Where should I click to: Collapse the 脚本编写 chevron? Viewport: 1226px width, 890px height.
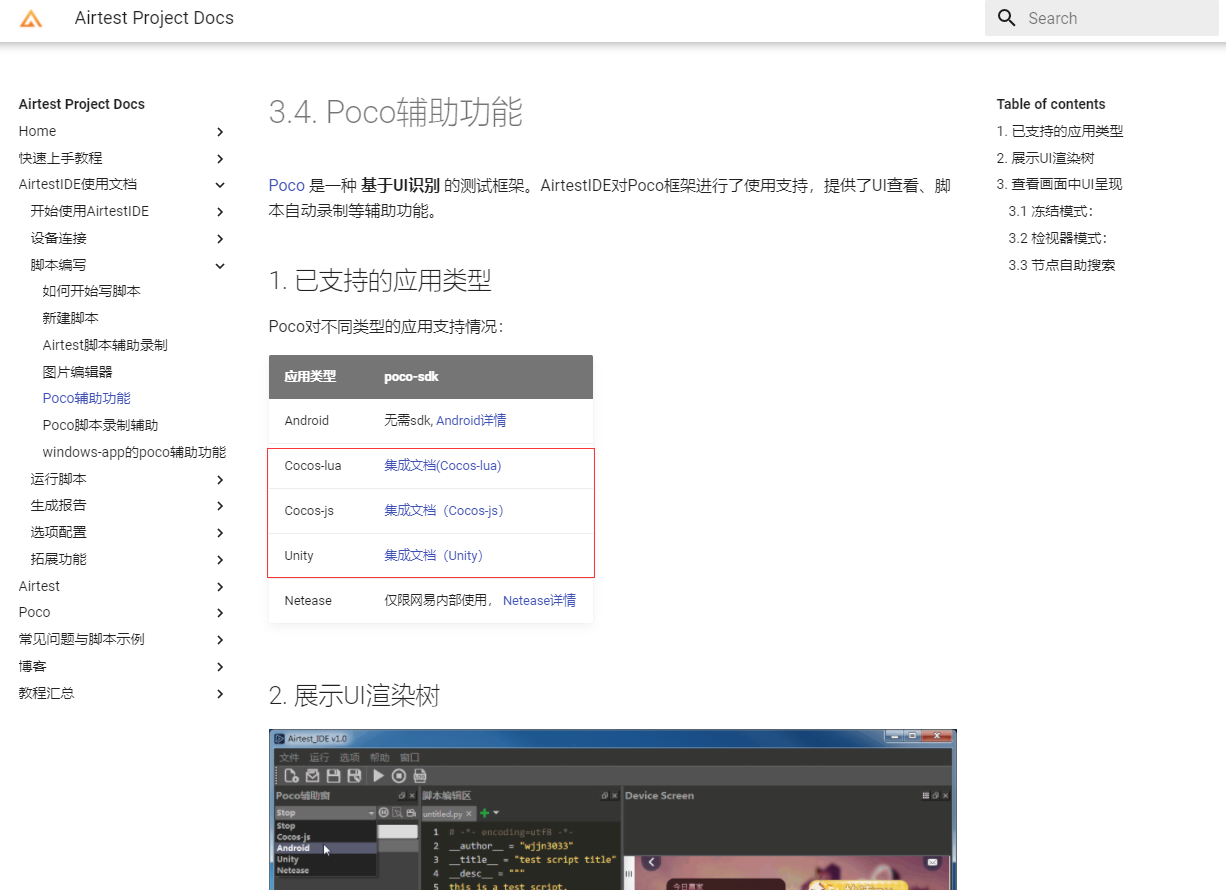220,266
